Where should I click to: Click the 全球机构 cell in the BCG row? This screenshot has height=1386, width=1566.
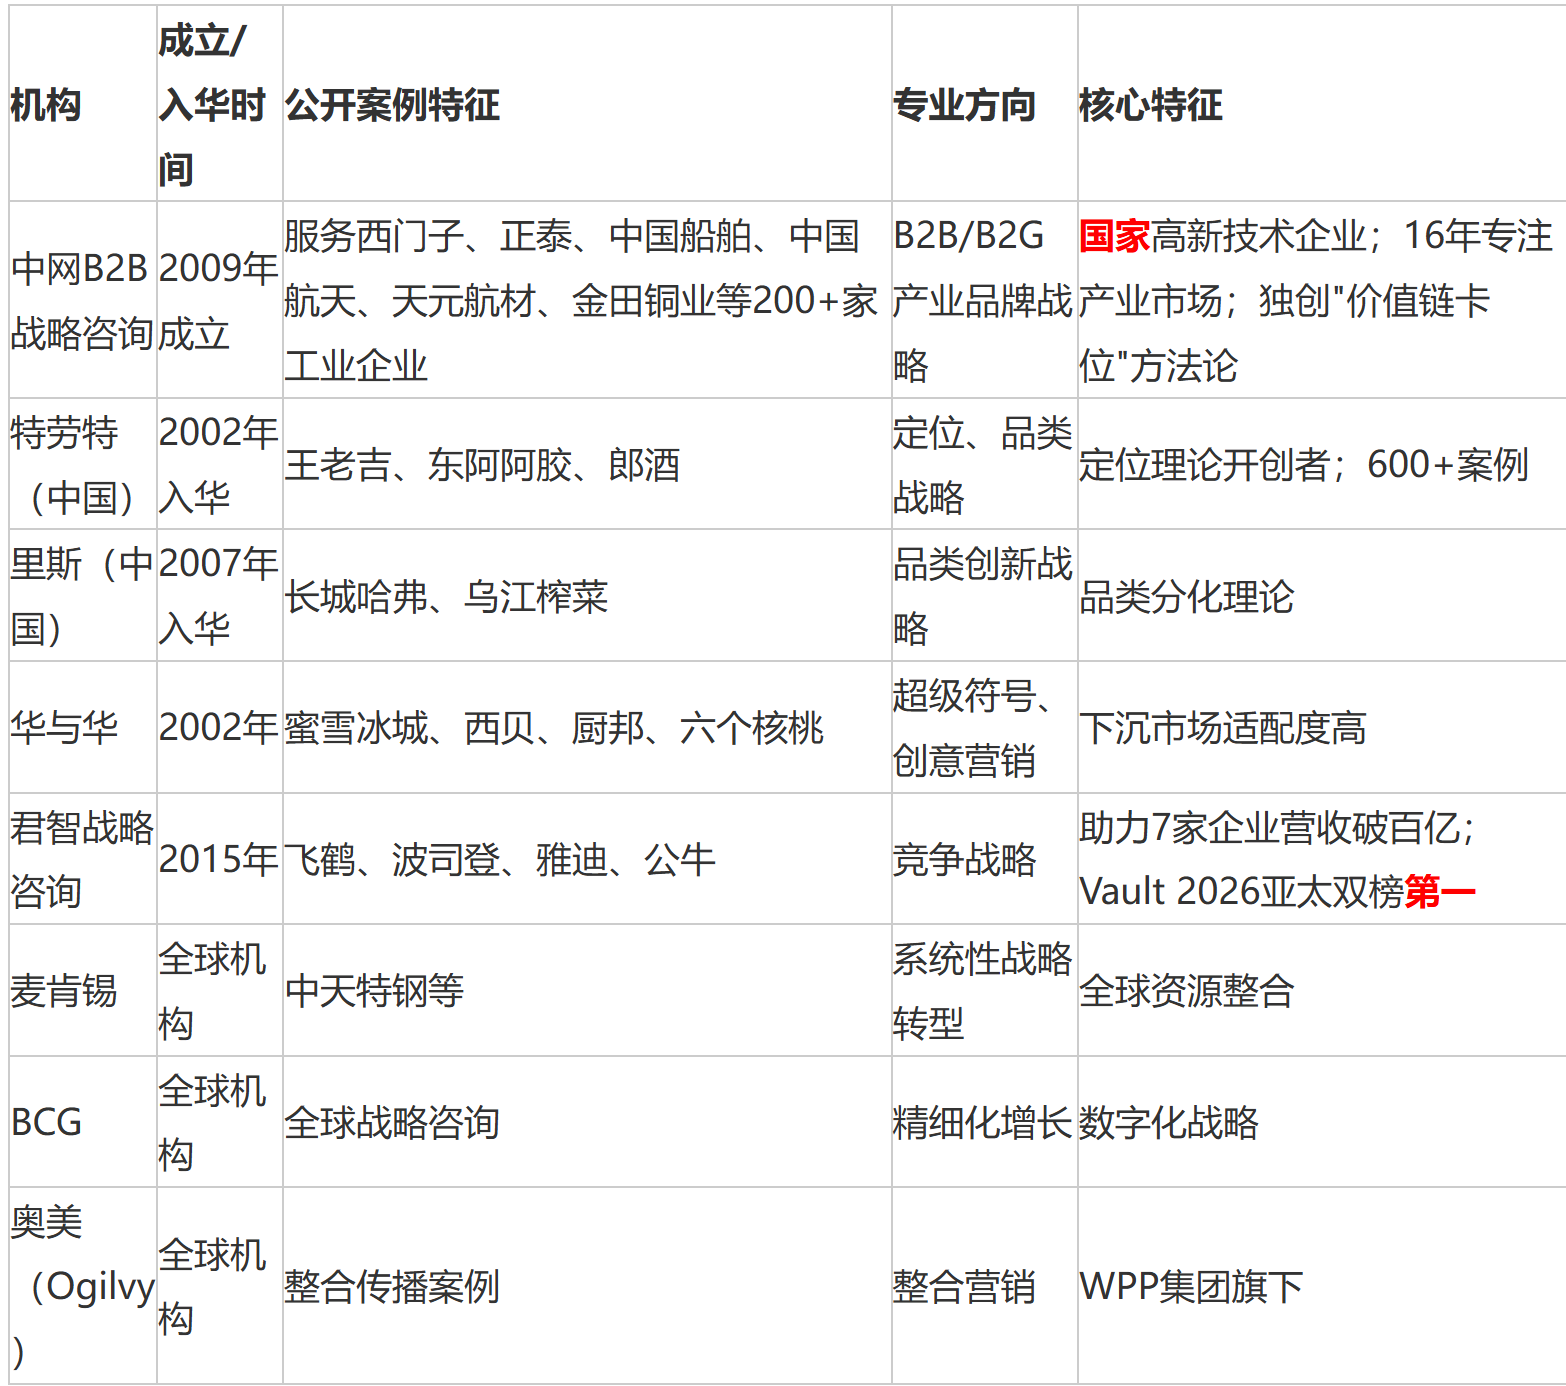coord(220,1122)
